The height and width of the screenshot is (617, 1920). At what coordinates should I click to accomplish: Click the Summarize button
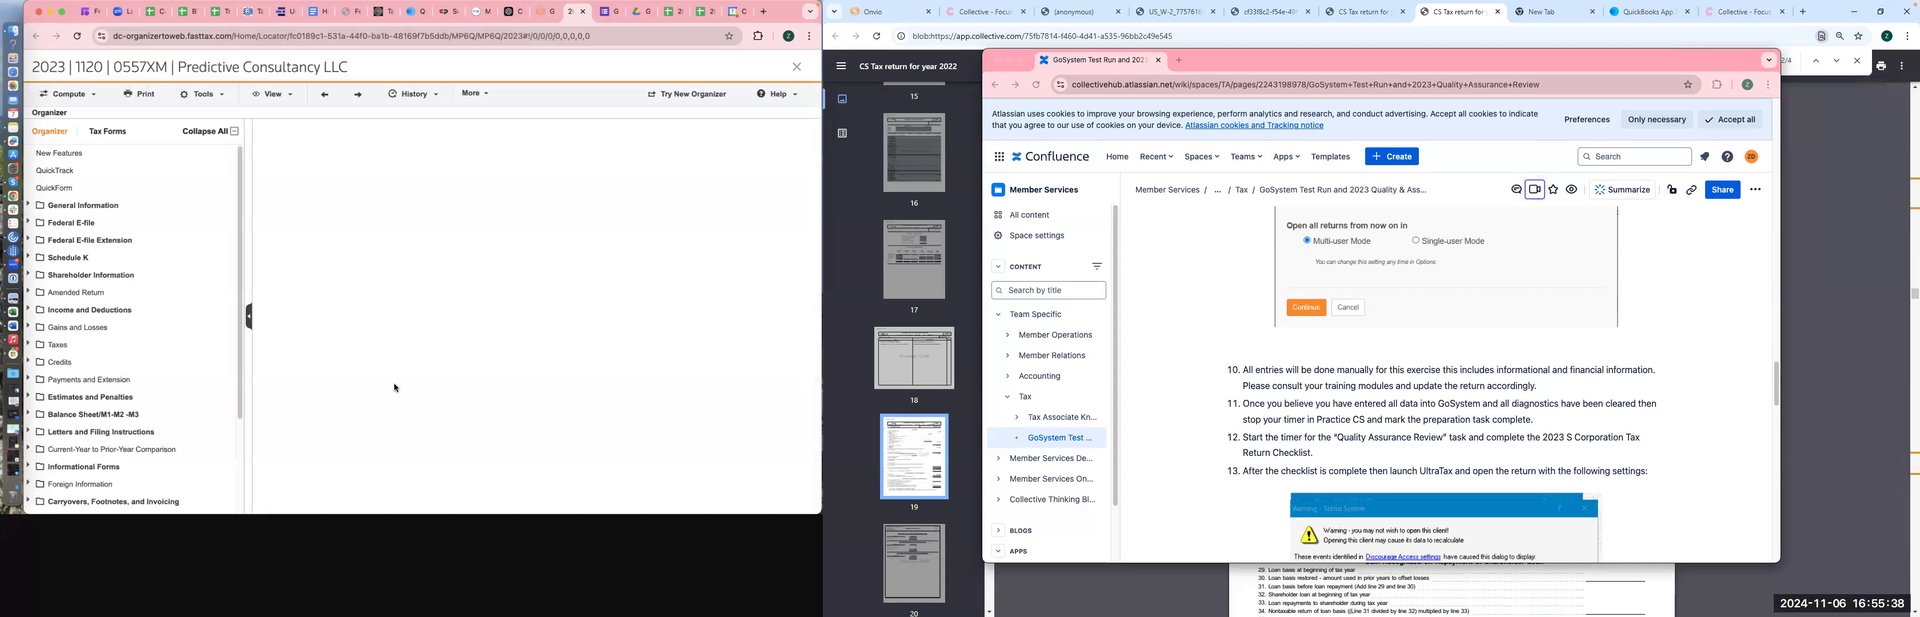coord(1622,189)
